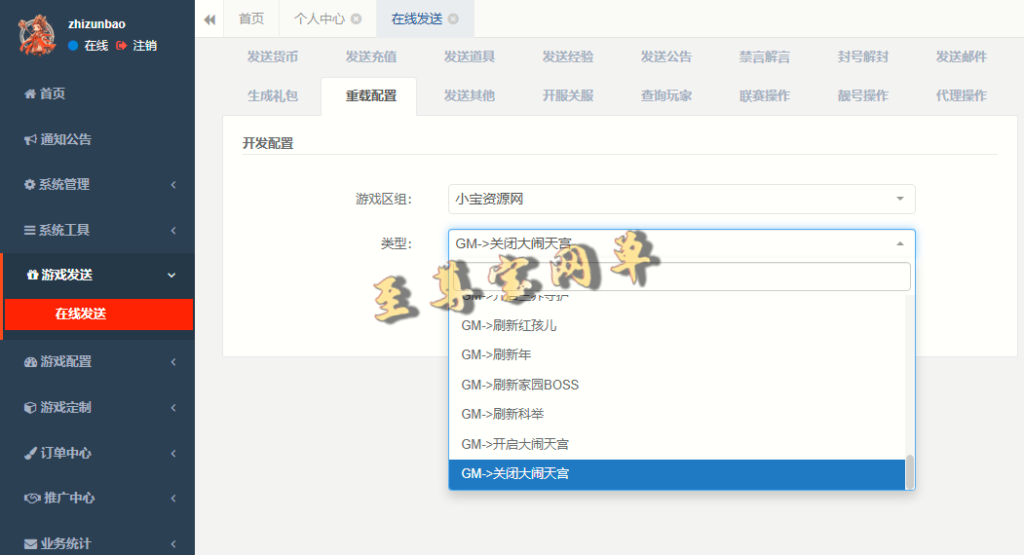Switch to the 查询玩家 tab

[666, 96]
